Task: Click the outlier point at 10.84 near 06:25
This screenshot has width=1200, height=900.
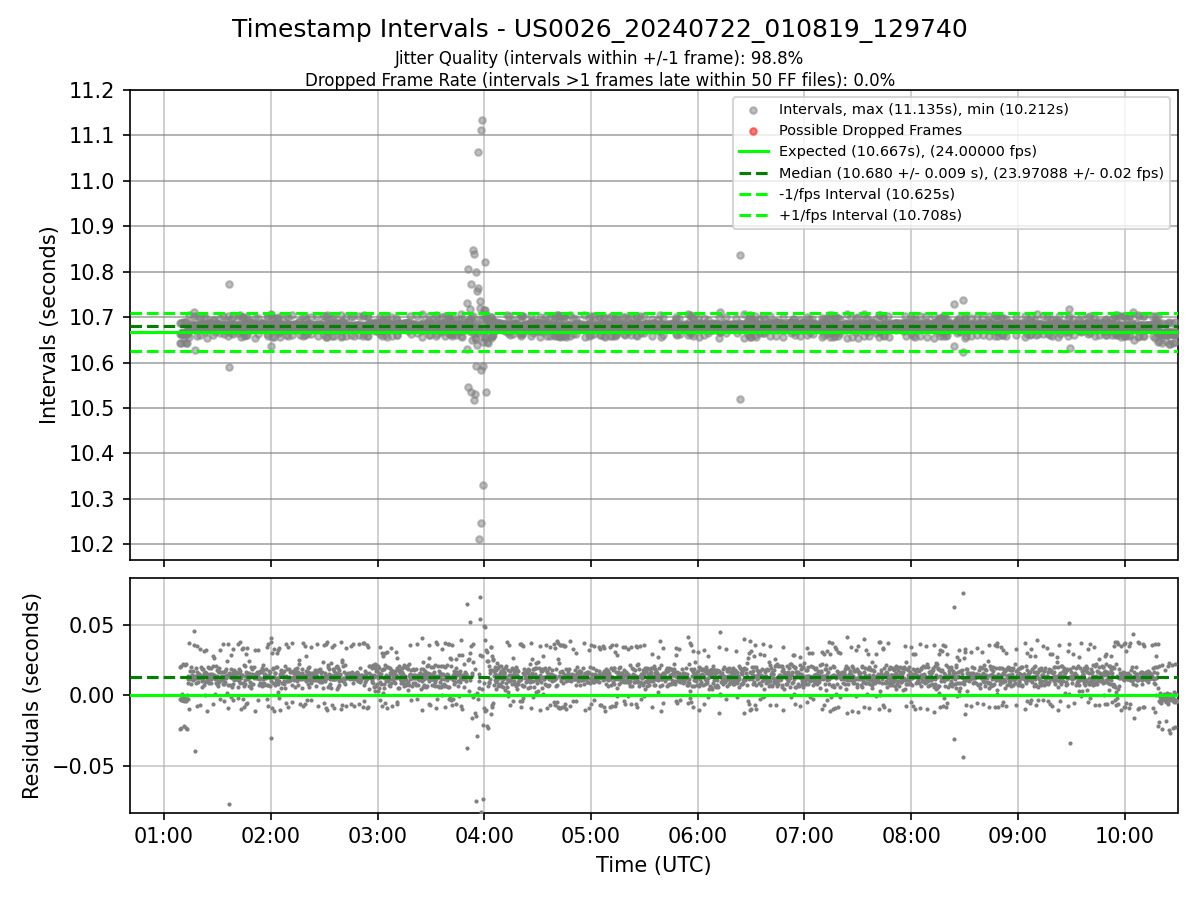Action: (x=740, y=255)
